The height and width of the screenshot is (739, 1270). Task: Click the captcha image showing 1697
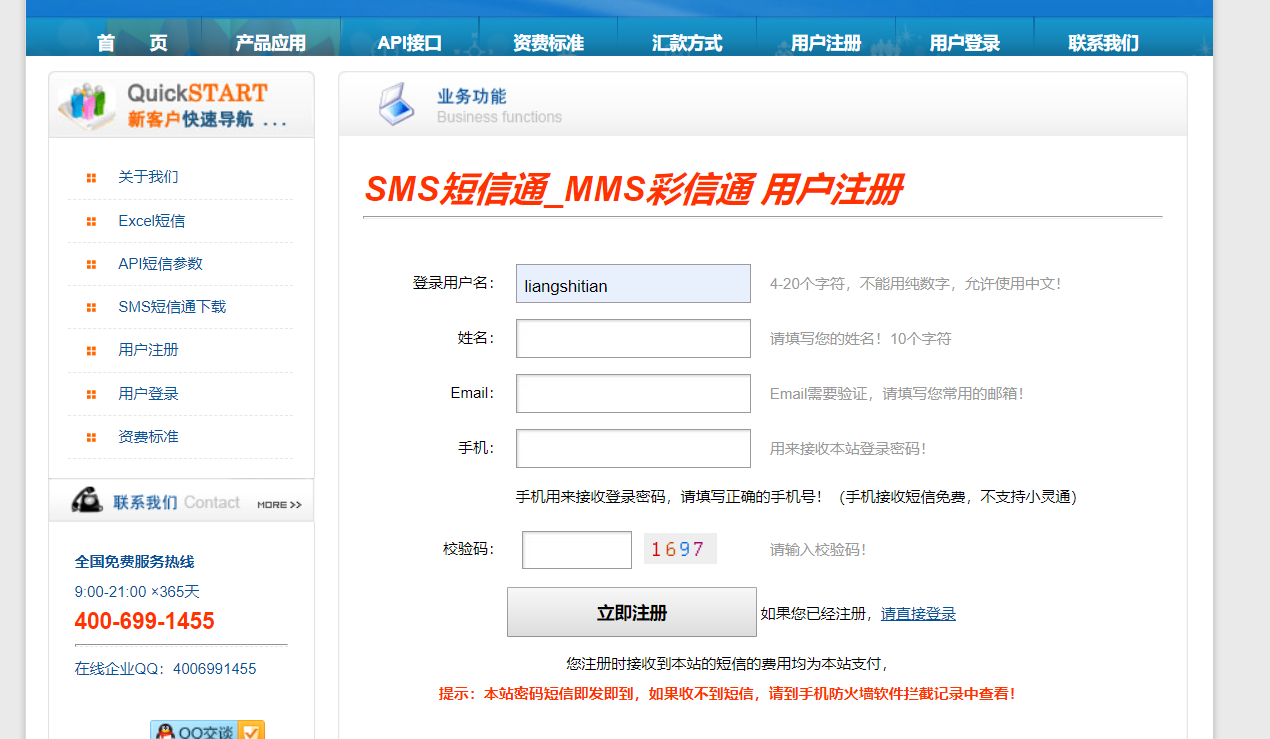[679, 548]
